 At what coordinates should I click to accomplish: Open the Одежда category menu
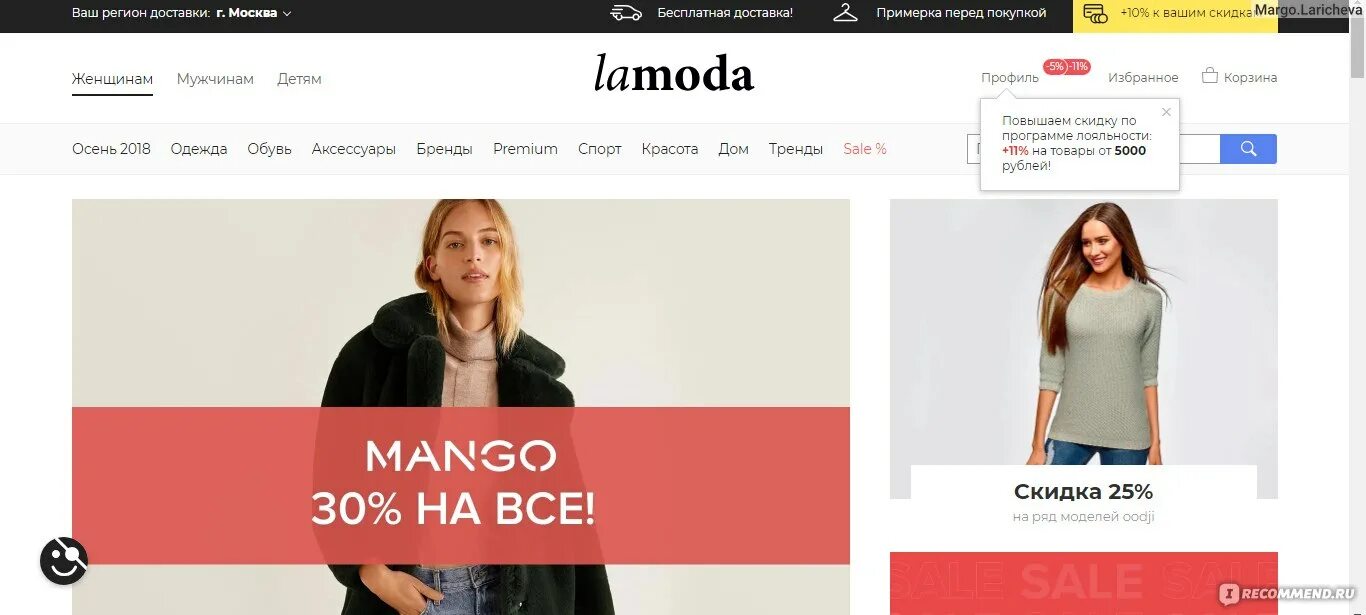199,149
